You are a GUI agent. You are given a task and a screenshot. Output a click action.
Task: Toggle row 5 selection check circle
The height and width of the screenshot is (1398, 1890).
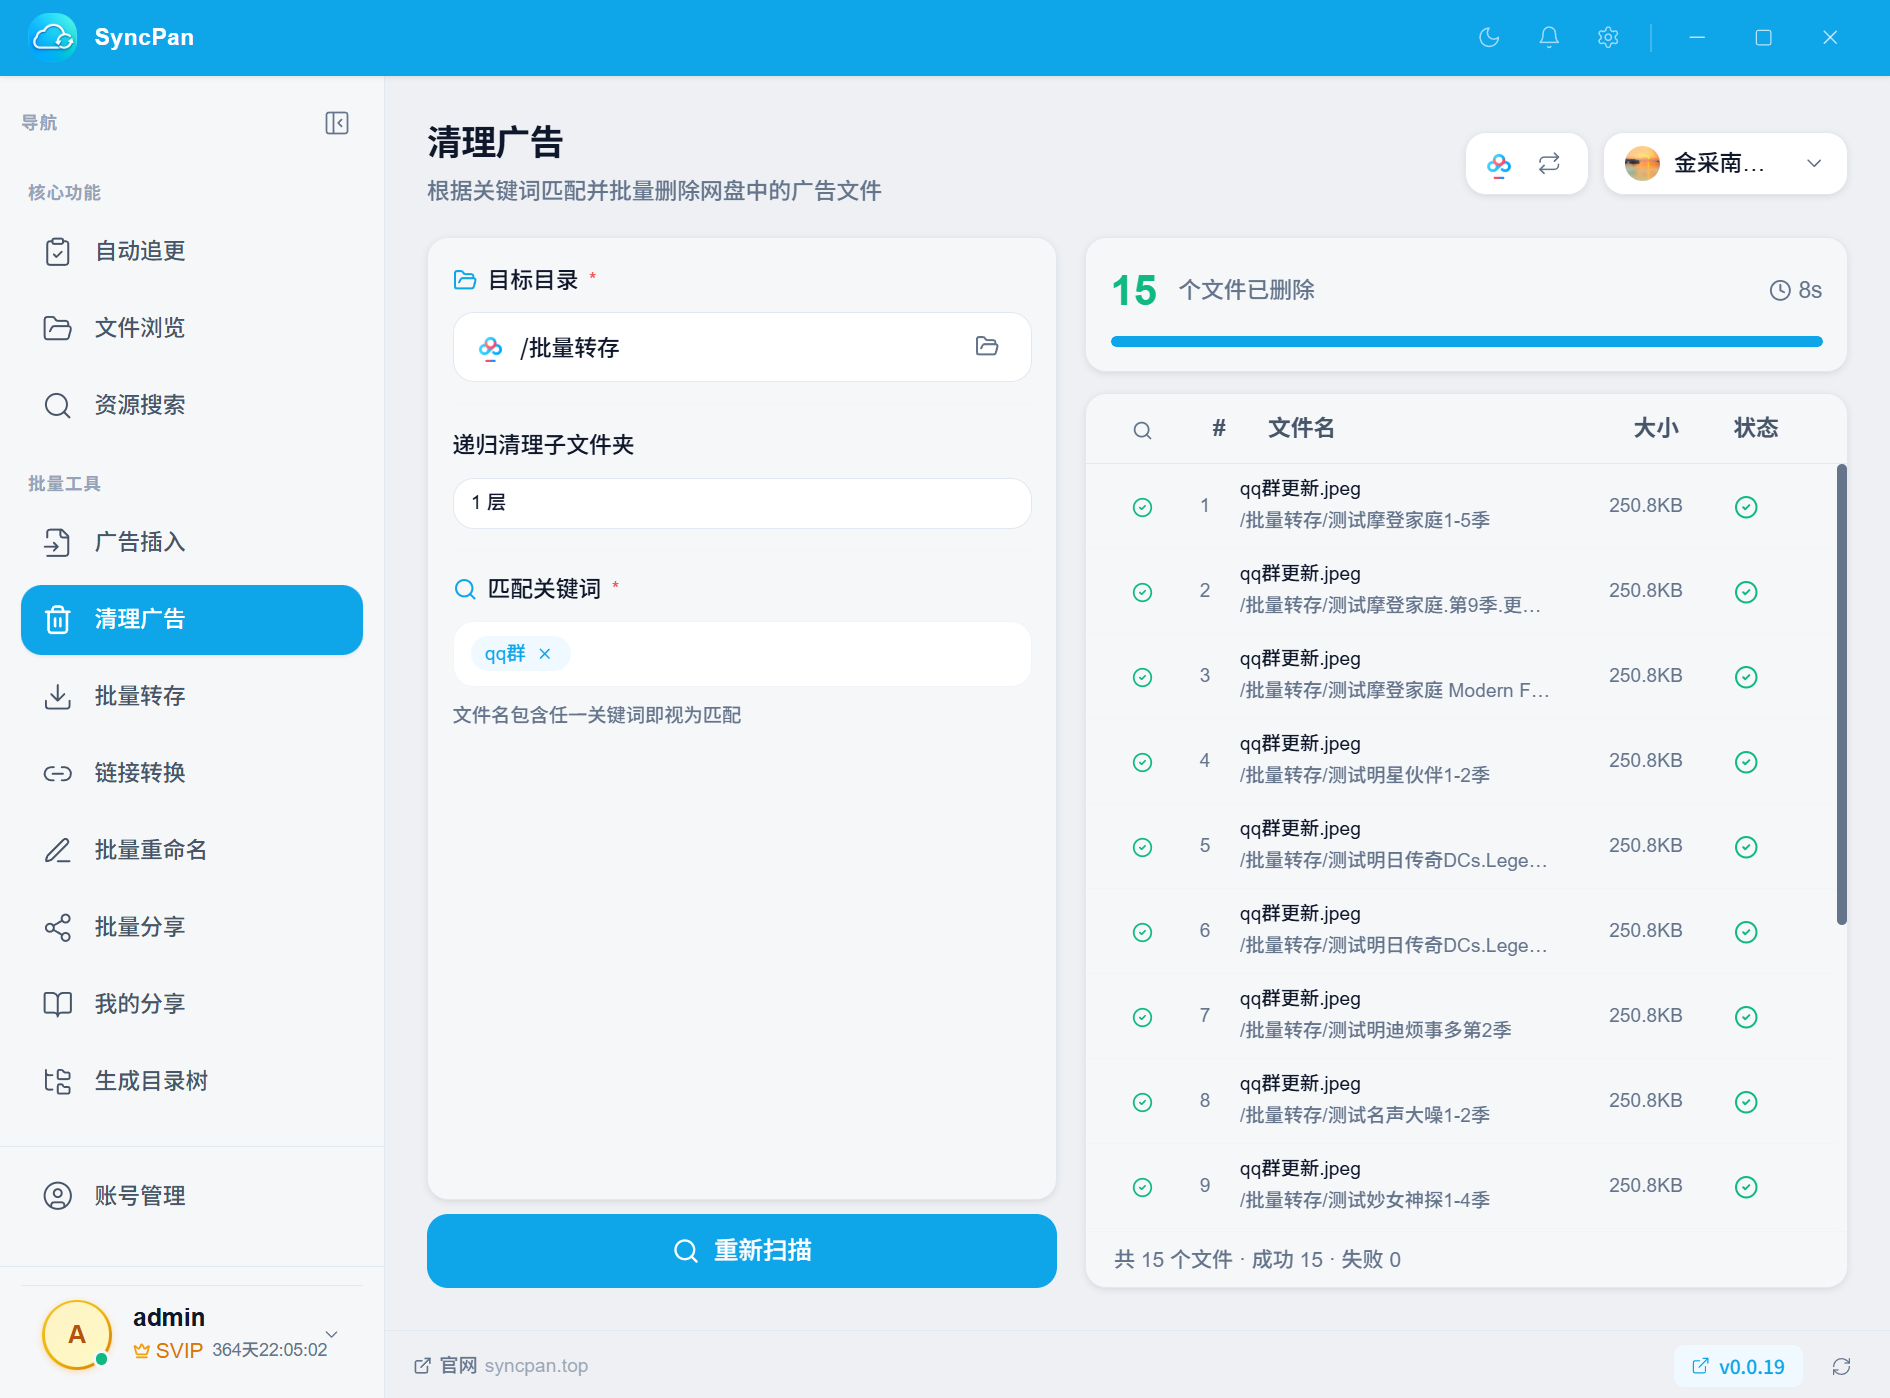[x=1142, y=847]
